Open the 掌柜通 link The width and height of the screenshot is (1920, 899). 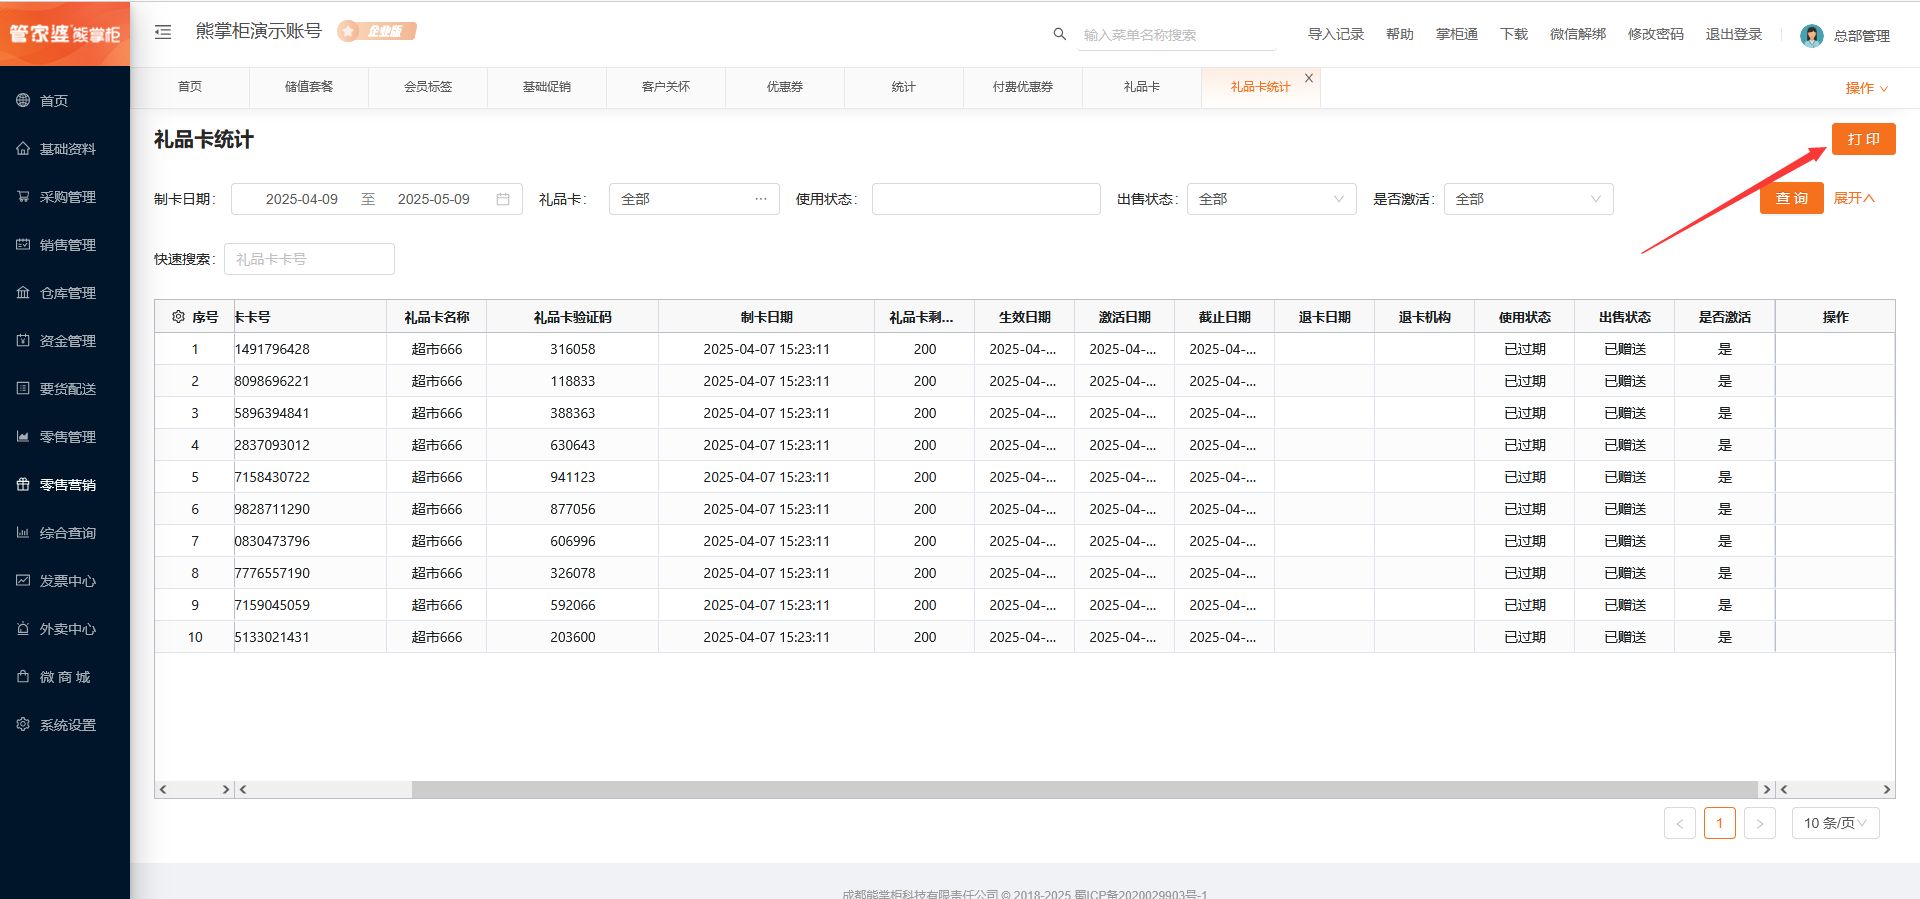[x=1457, y=34]
